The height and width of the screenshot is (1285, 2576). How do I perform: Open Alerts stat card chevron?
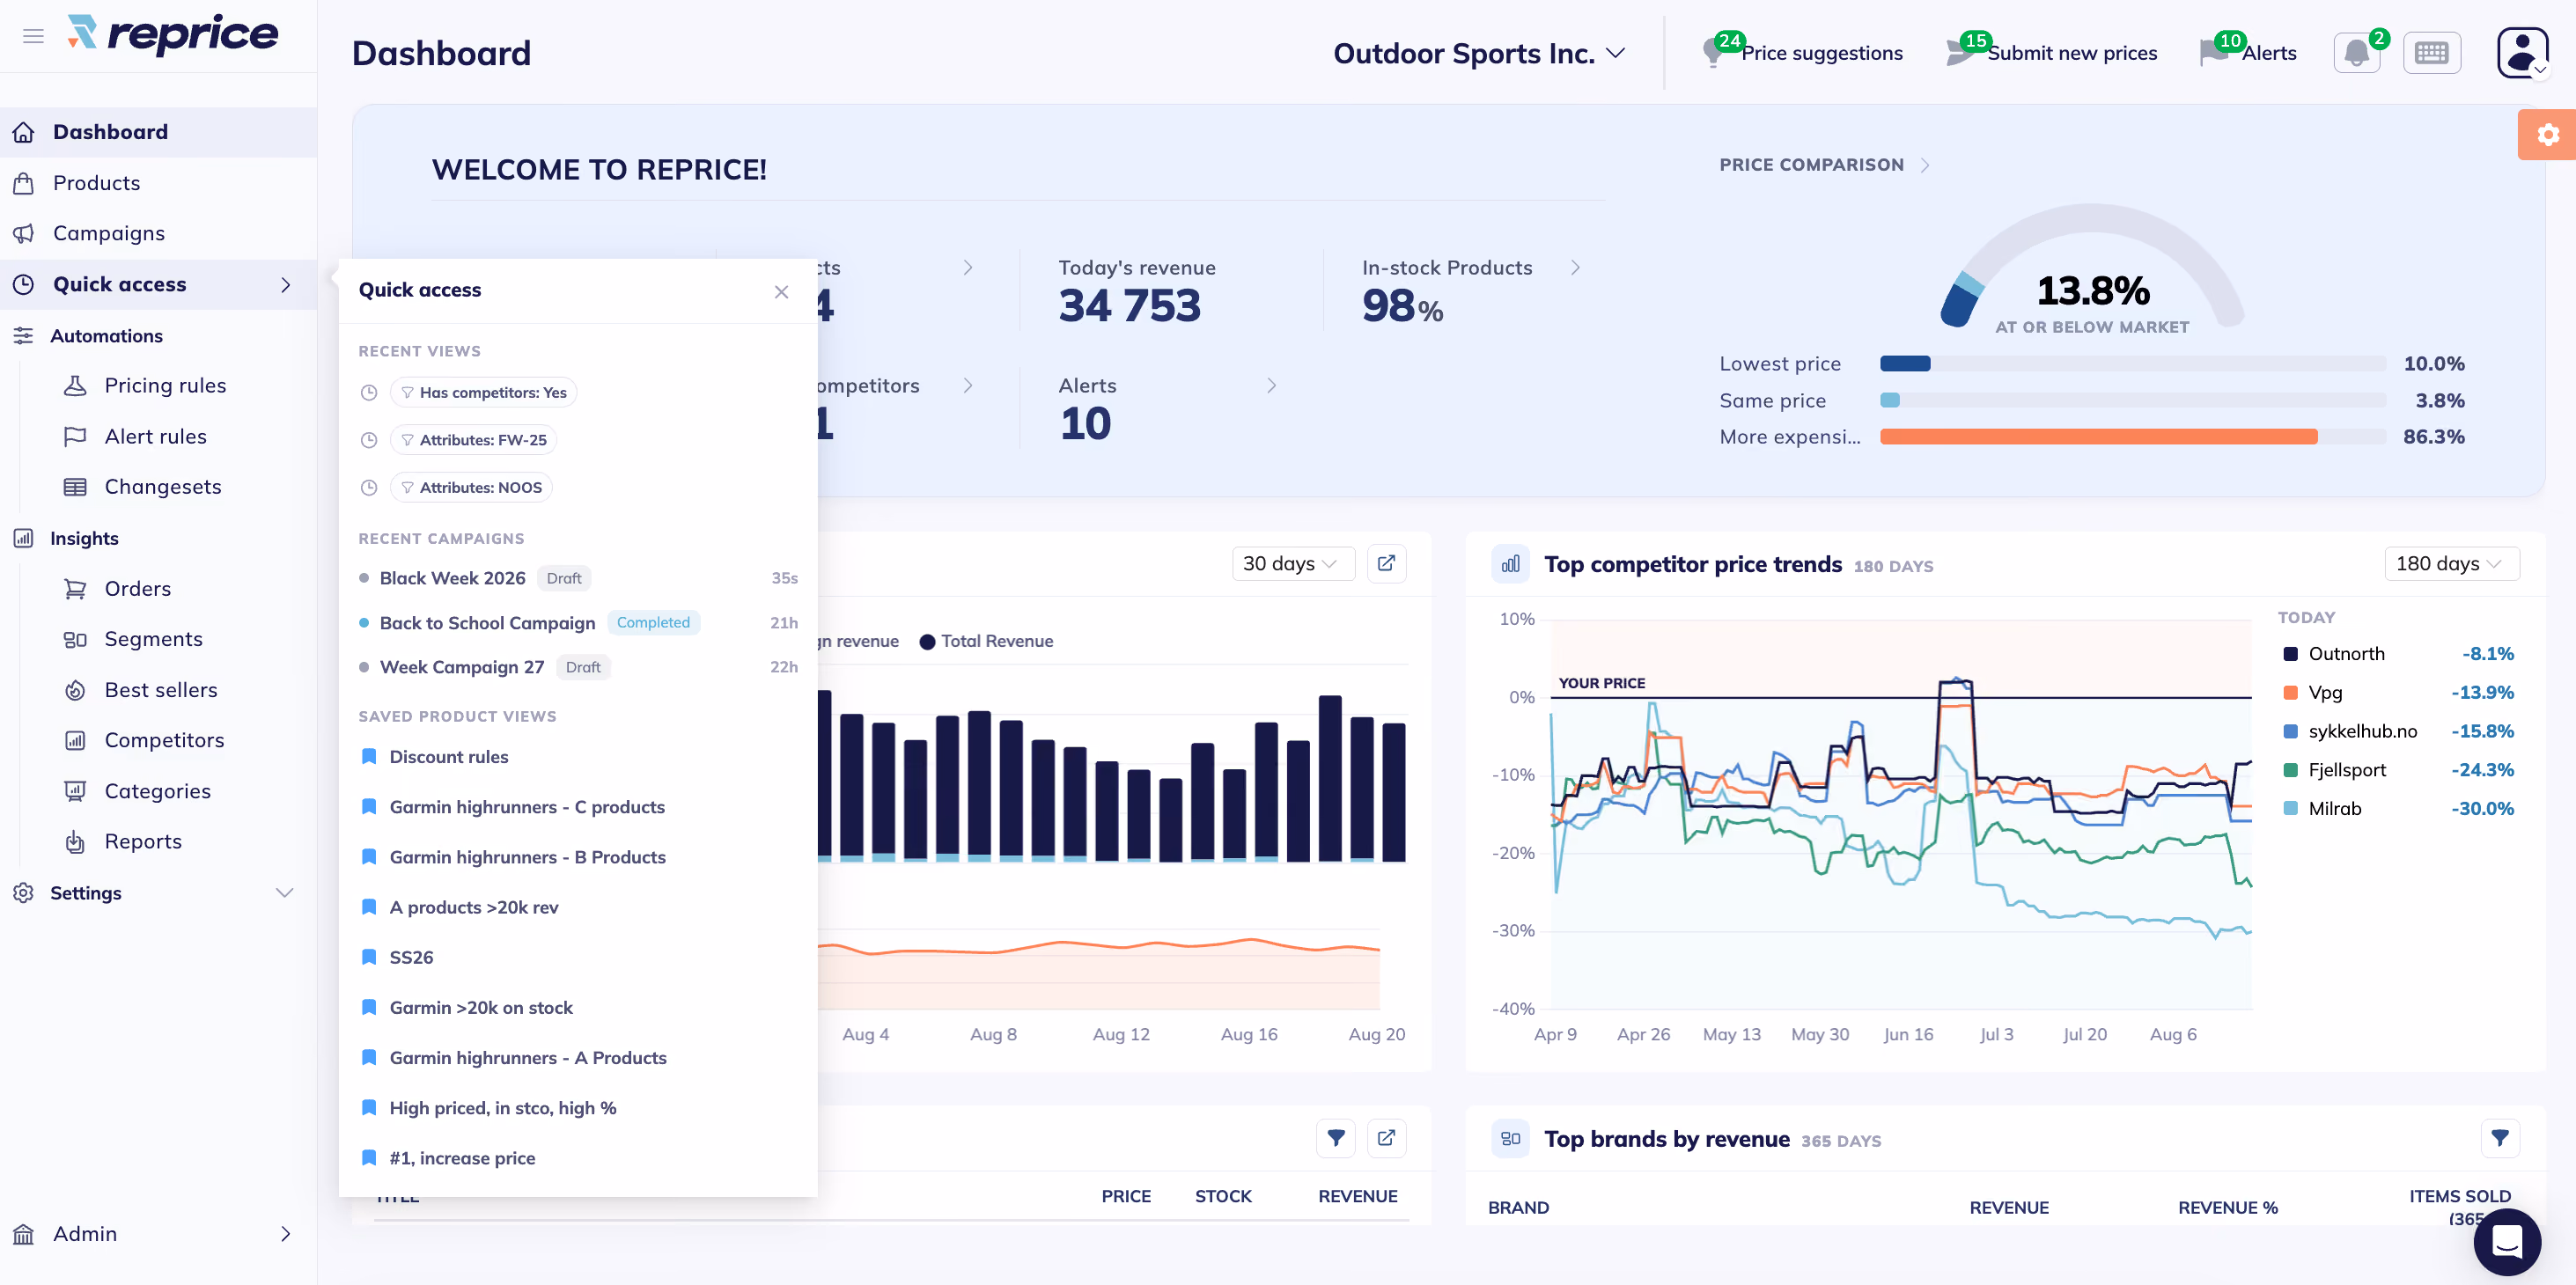(x=1271, y=385)
